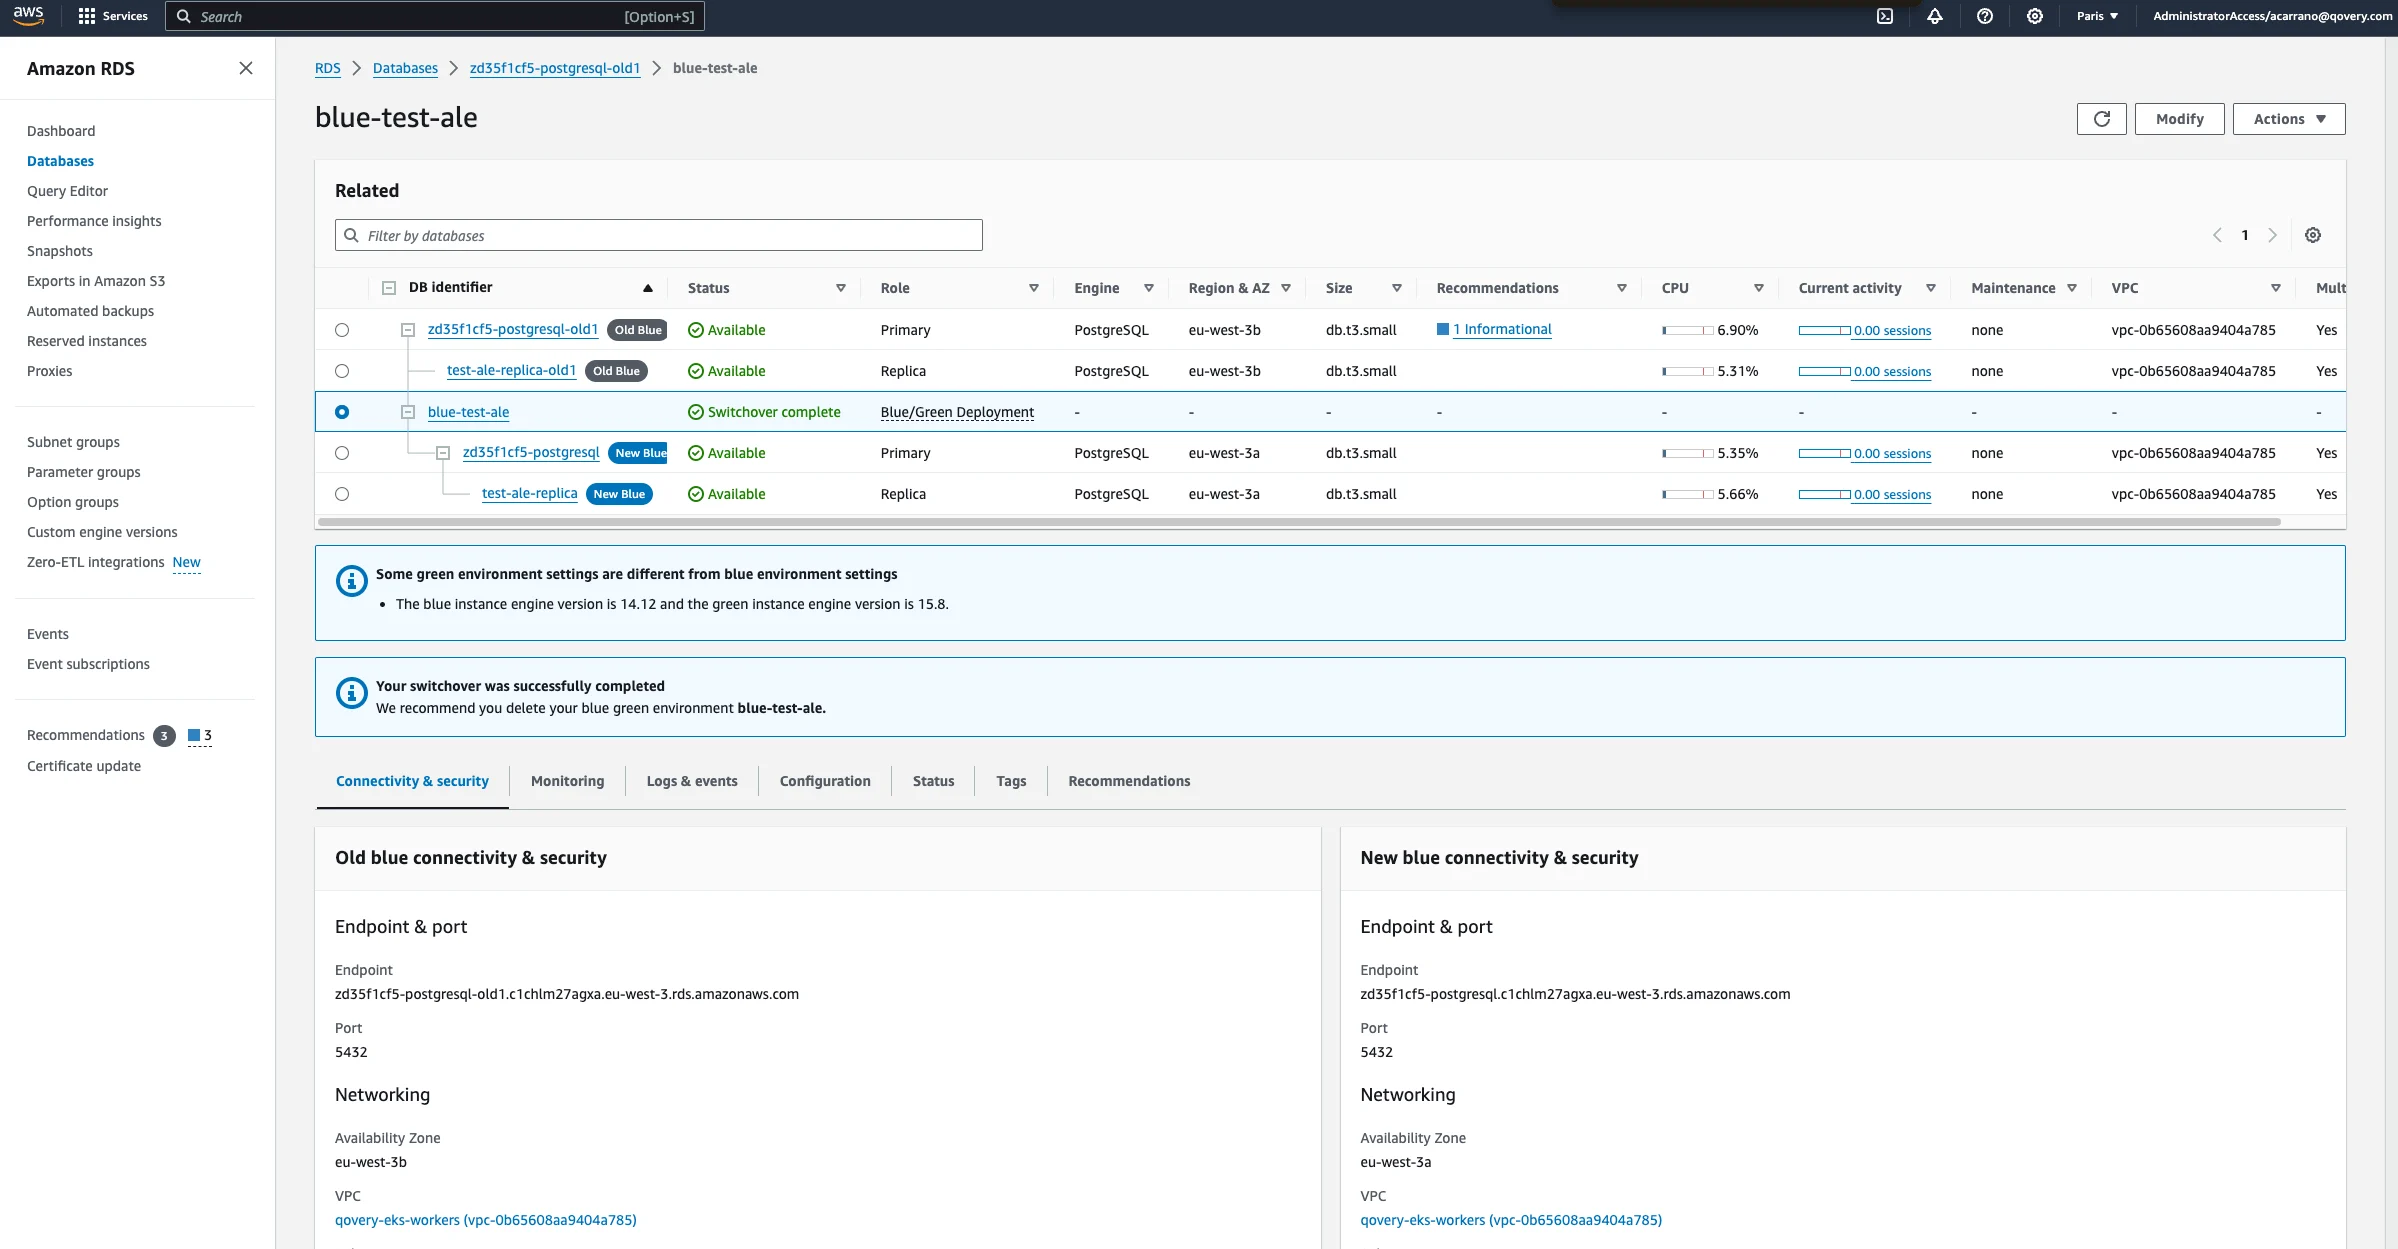2398x1249 pixels.
Task: Open Snapshots in the sidebar
Action: 60,251
